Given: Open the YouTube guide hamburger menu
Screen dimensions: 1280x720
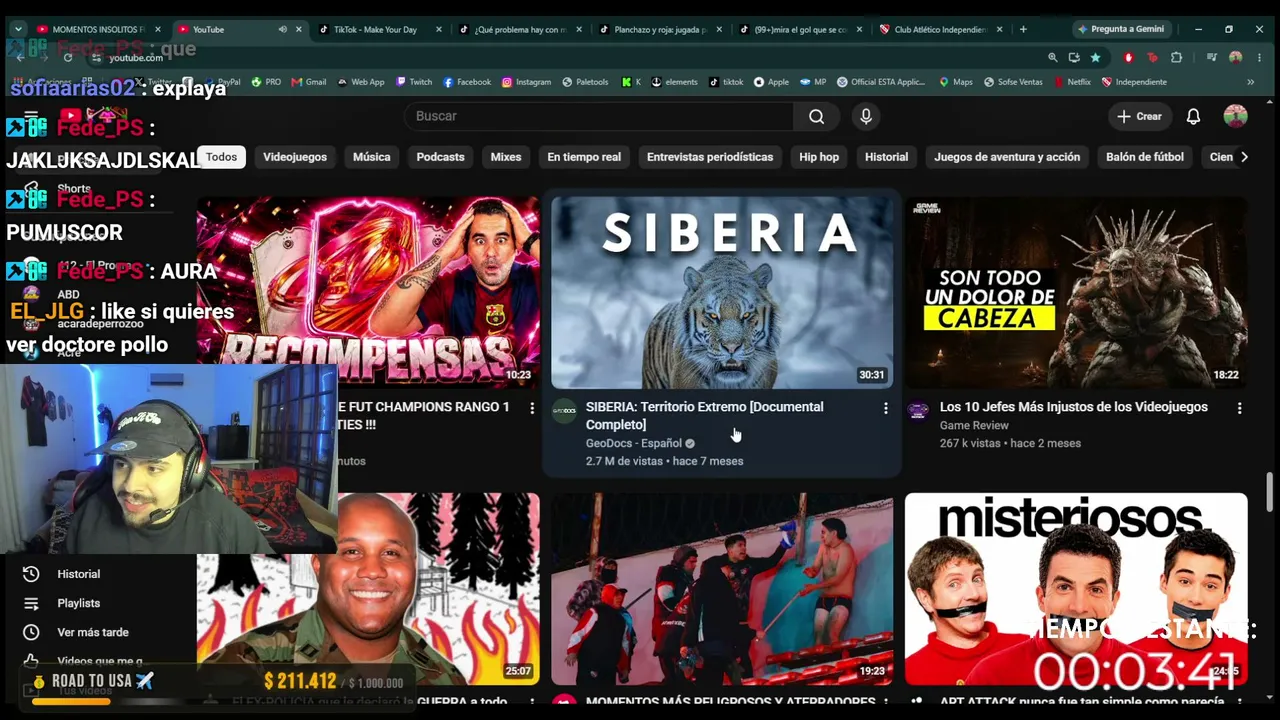Looking at the screenshot, I should point(31,116).
